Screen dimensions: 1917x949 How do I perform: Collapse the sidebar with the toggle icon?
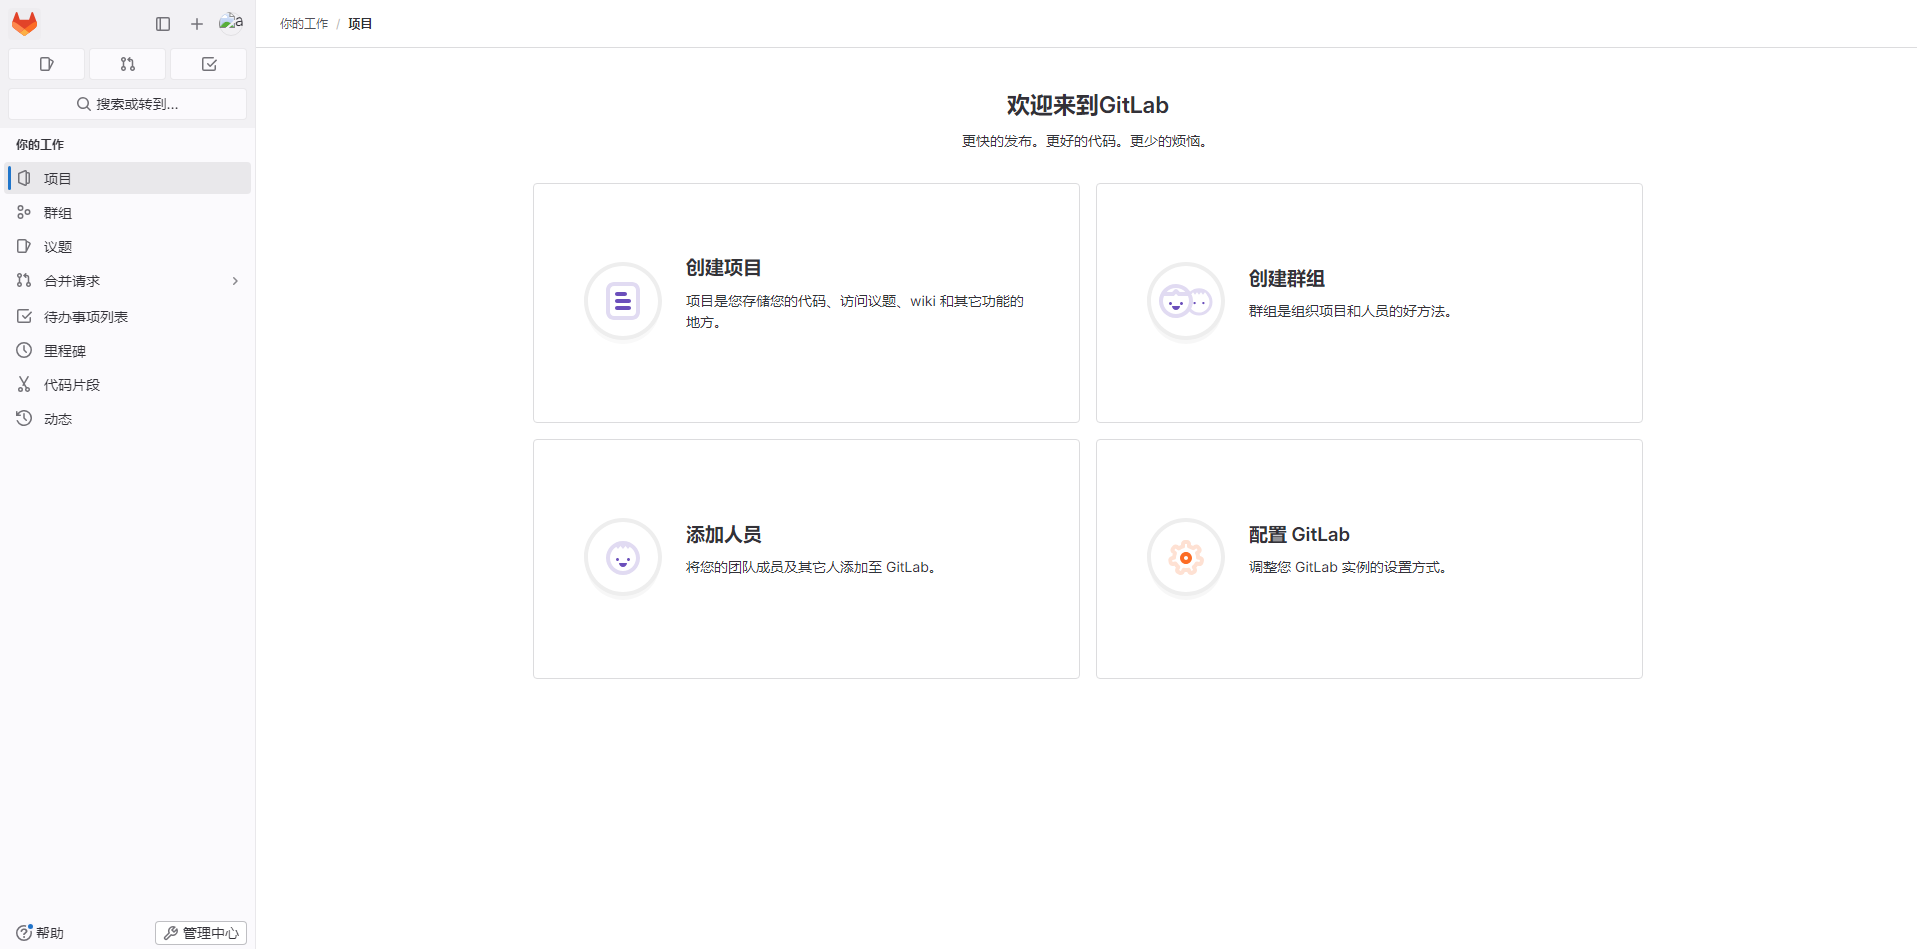pyautogui.click(x=163, y=24)
